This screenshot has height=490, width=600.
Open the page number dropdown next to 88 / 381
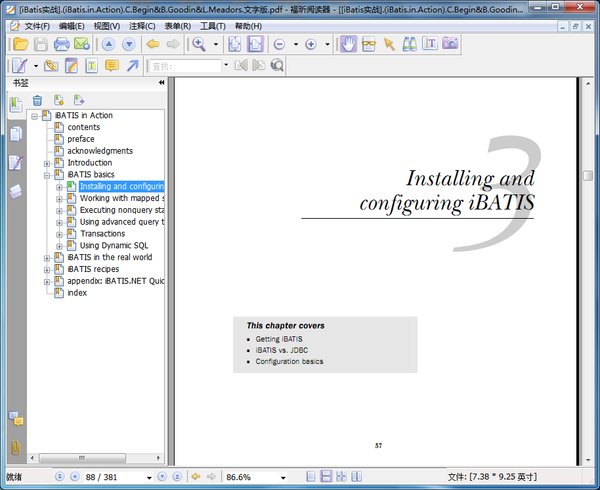[x=149, y=477]
